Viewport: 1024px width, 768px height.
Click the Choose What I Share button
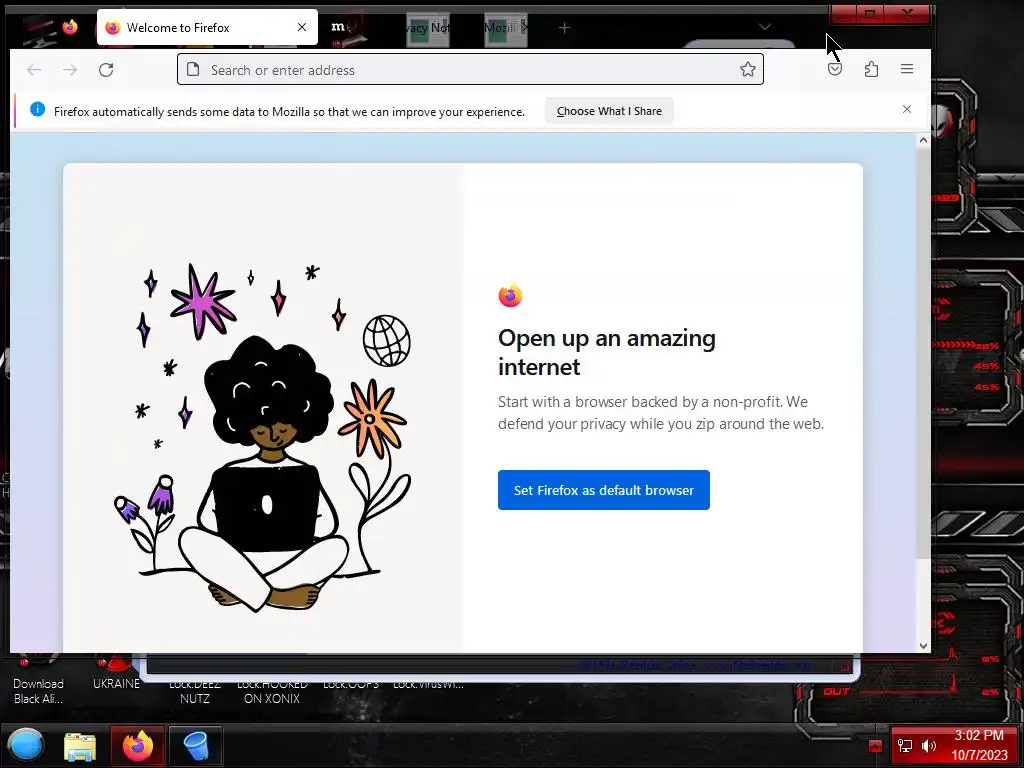609,111
